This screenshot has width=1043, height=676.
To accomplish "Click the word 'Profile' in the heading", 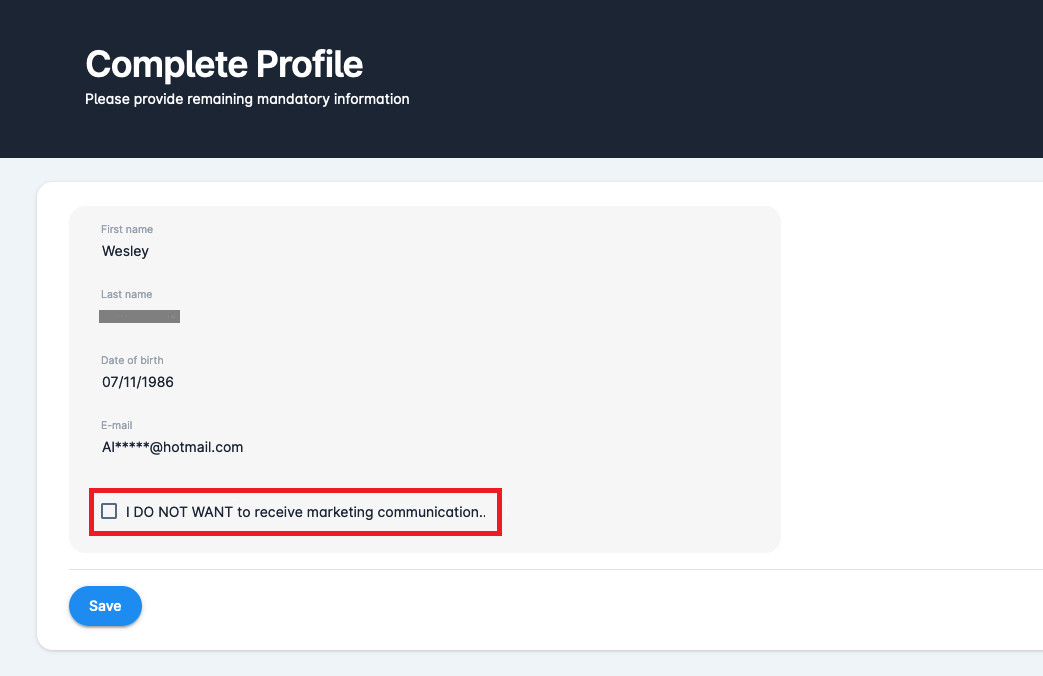I will (310, 65).
